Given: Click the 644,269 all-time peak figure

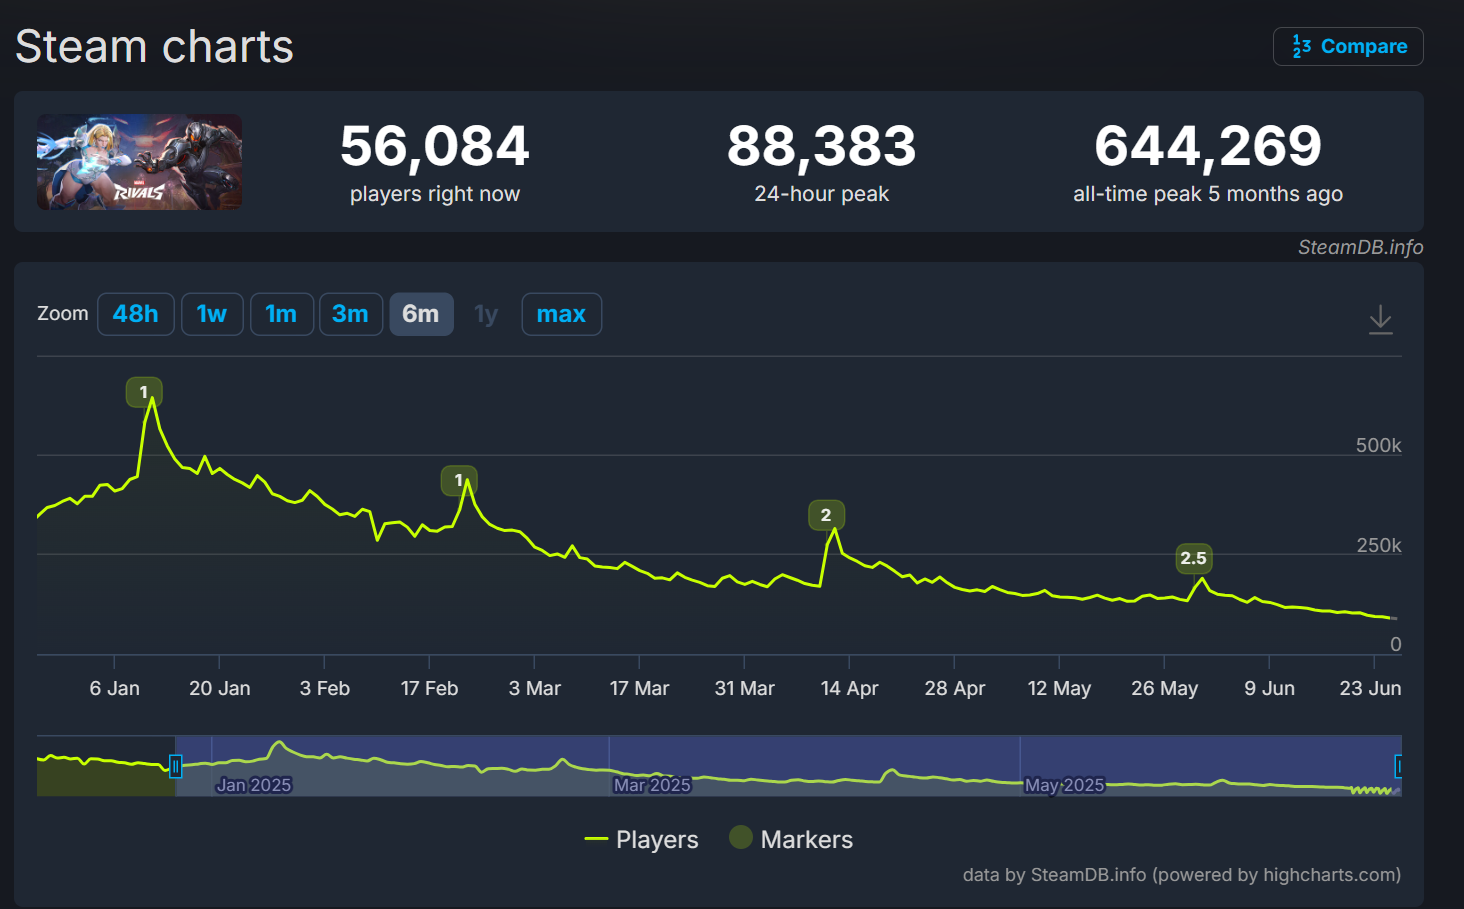Looking at the screenshot, I should (x=1208, y=146).
